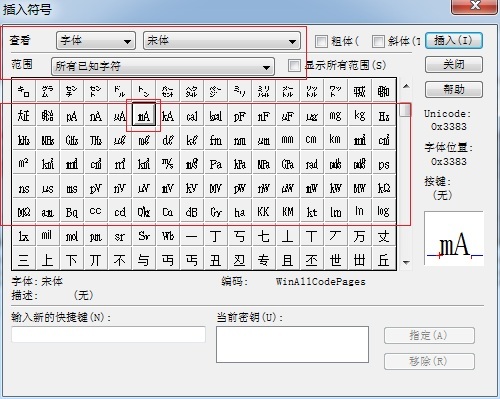500x399 pixels.
Task: Expand the 范围 所有已知字符 dropdown
Action: coord(163,66)
